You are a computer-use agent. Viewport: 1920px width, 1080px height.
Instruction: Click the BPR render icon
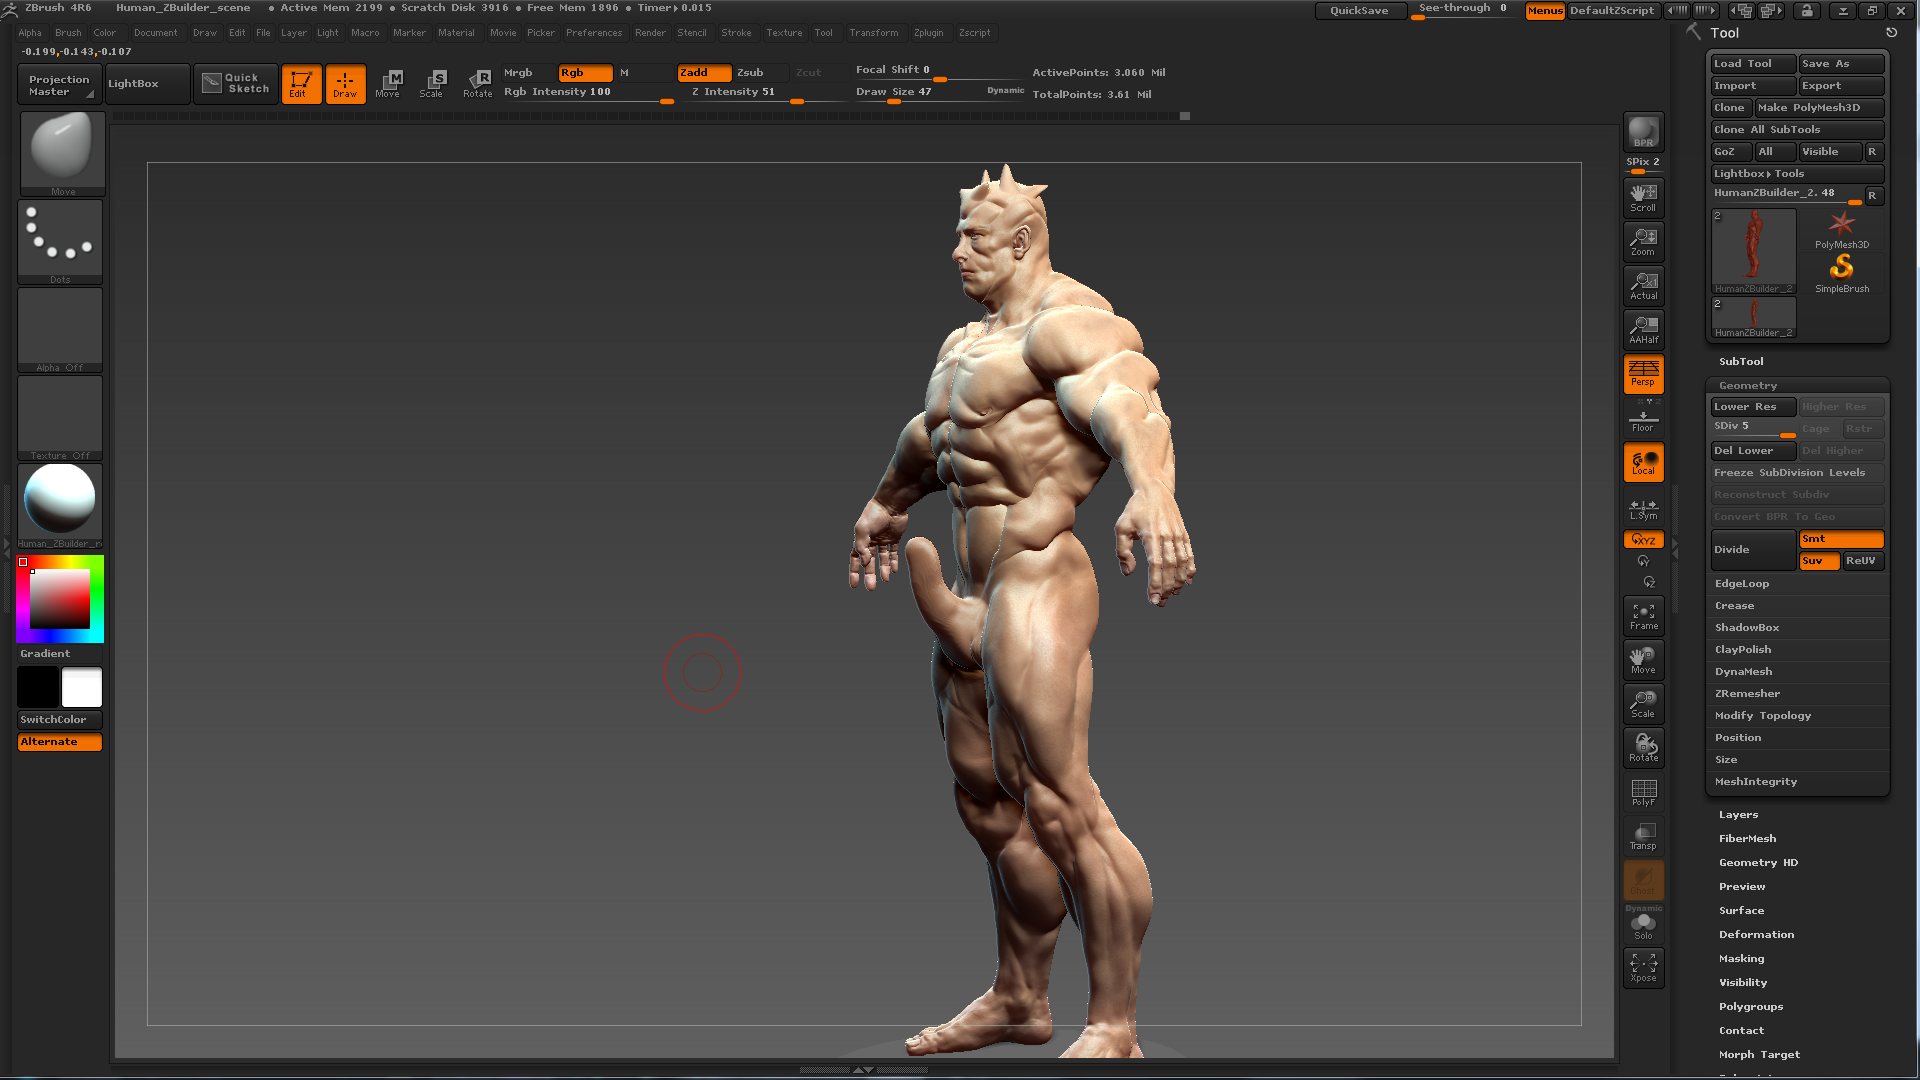[x=1643, y=132]
